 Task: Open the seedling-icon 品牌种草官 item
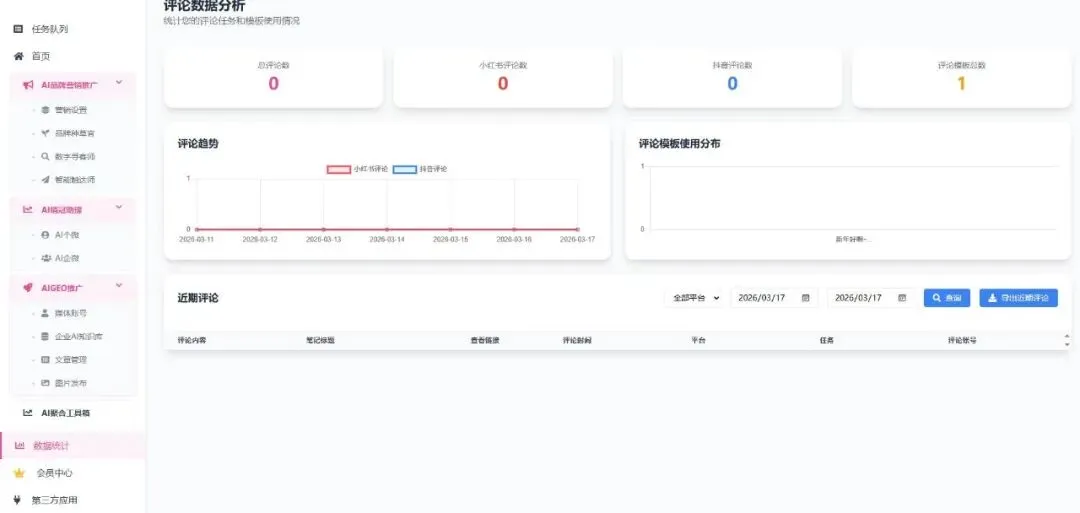click(x=45, y=133)
